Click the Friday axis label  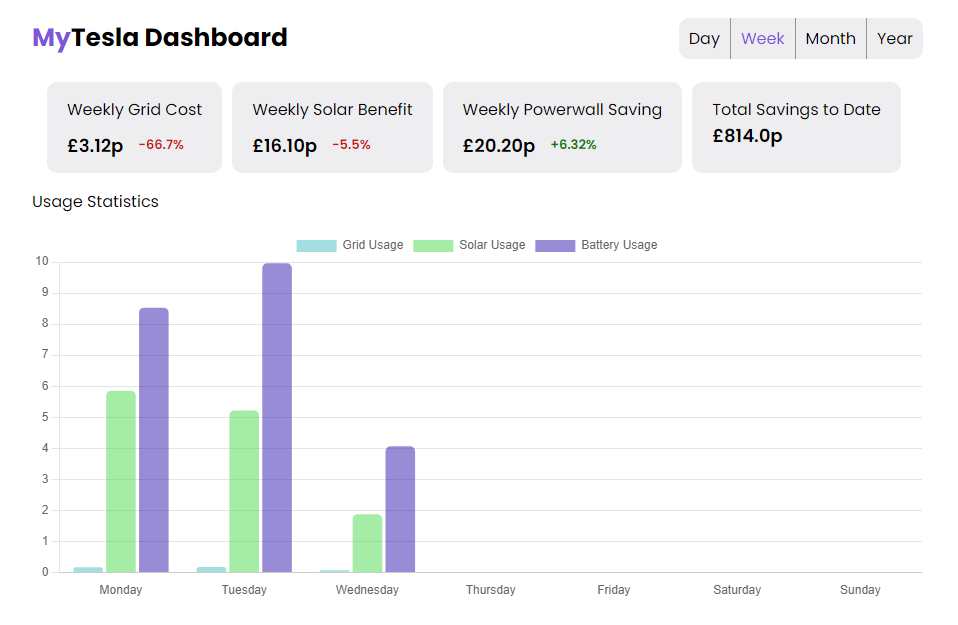(x=614, y=590)
